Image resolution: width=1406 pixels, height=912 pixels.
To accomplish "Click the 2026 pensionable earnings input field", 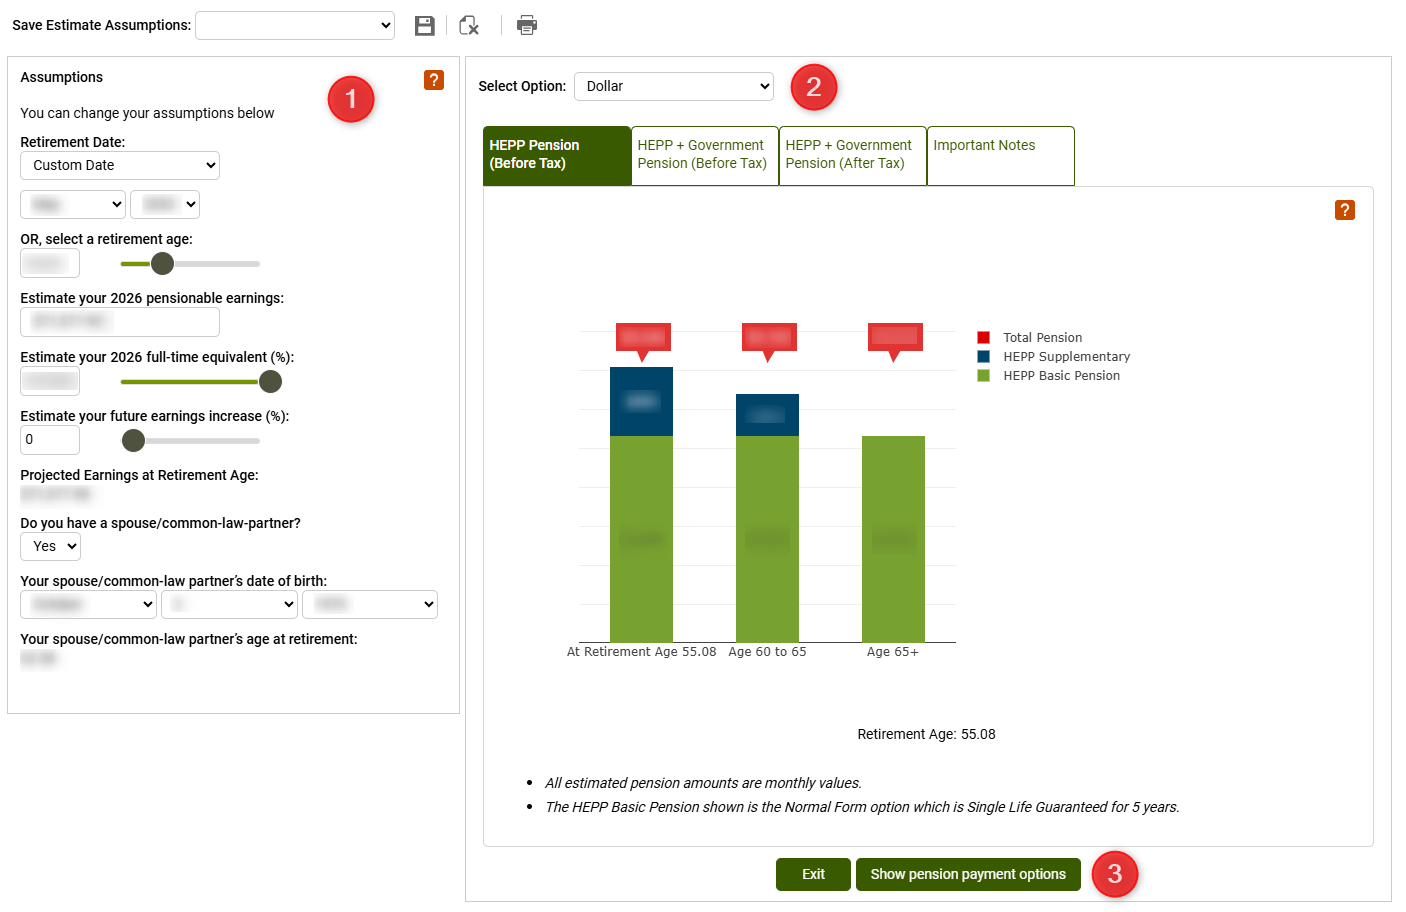I will [x=120, y=323].
